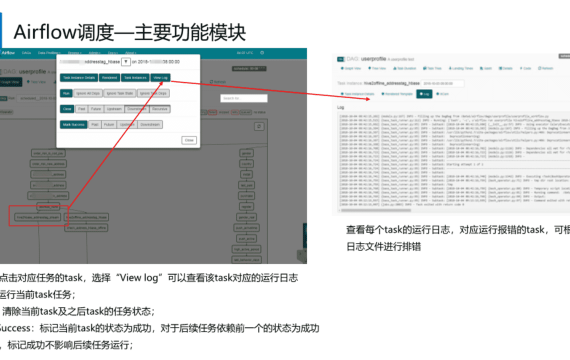Viewport: 570px width, 360px height.
Task: Click the horizontal scrollbar under the log
Action: (x=376, y=210)
